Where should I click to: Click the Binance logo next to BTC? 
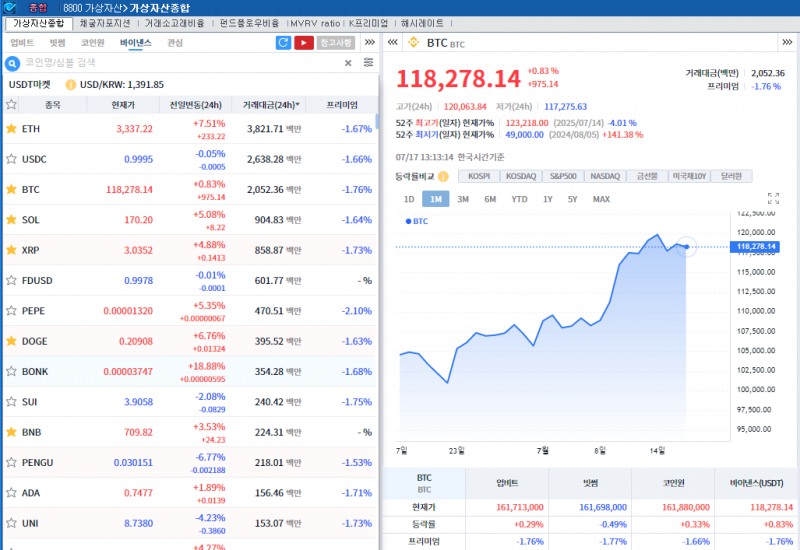coord(413,43)
